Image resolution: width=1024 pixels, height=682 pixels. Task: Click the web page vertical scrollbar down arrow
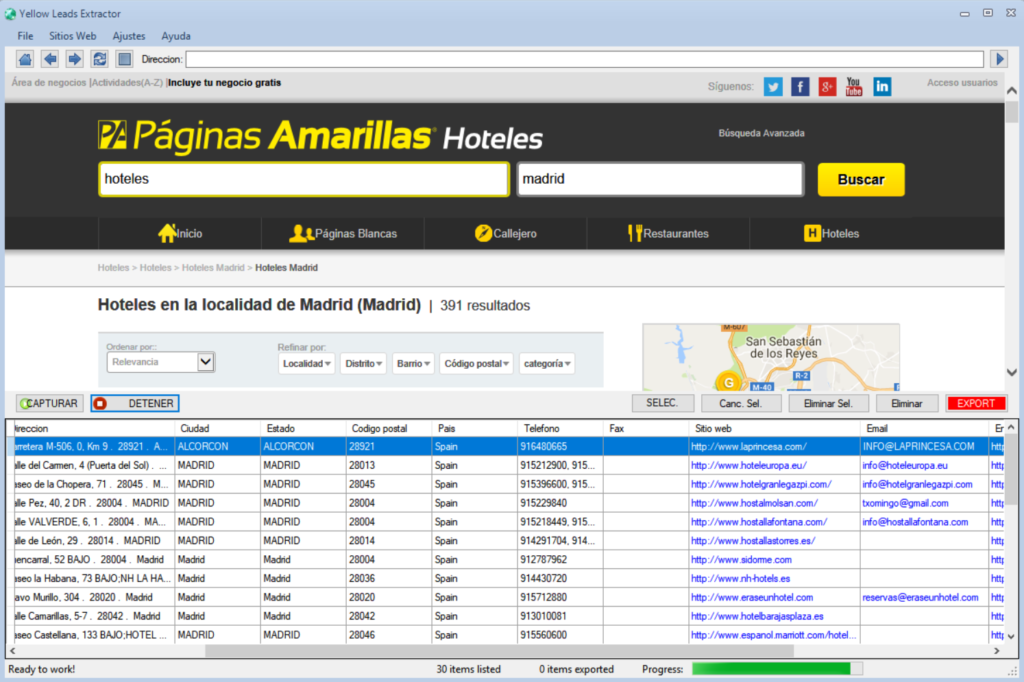1012,372
